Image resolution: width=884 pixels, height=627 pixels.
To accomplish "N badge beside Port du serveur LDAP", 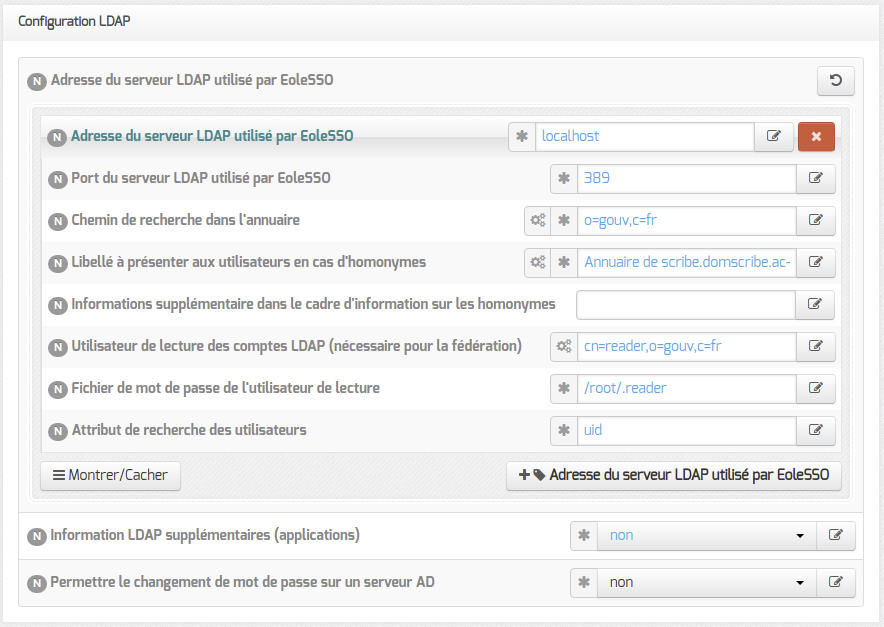I will [58, 180].
